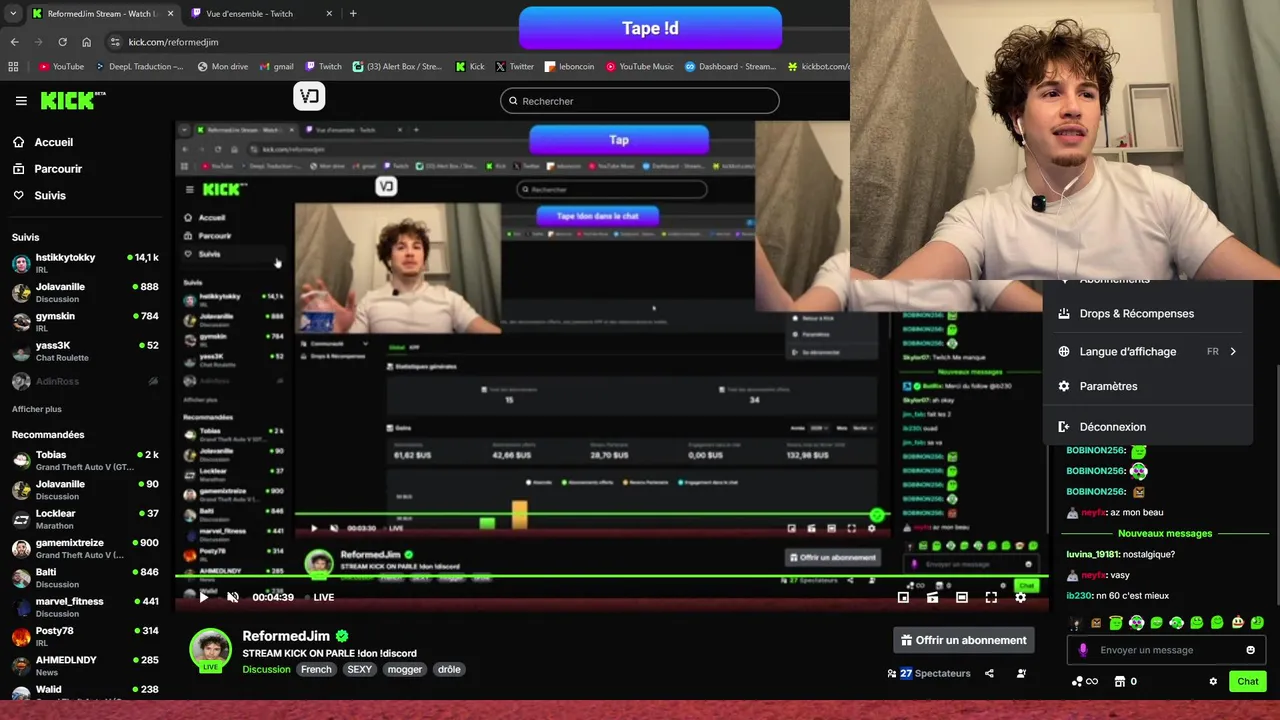Play the stream with the play button
Image resolution: width=1280 pixels, height=720 pixels.
pos(203,597)
